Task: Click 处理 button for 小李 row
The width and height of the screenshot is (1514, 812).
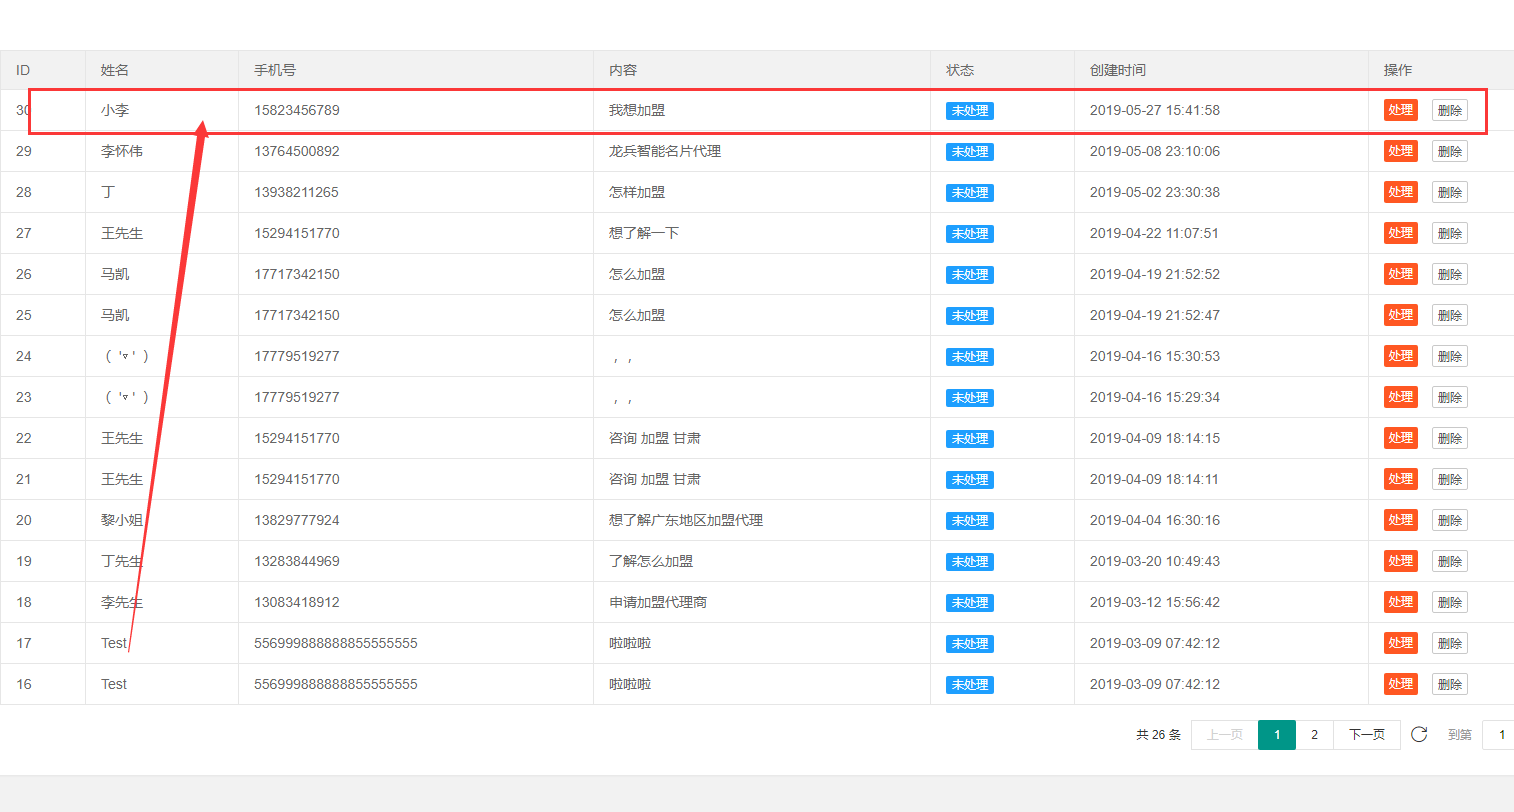Action: click(1400, 110)
